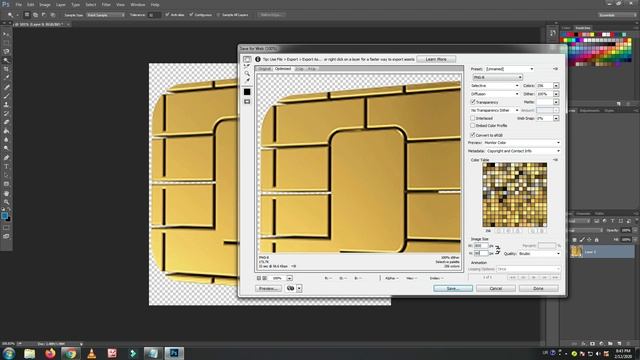This screenshot has height=360, width=640.
Task: Click the constrain proportions link icon in Image Size
Action: [x=498, y=250]
